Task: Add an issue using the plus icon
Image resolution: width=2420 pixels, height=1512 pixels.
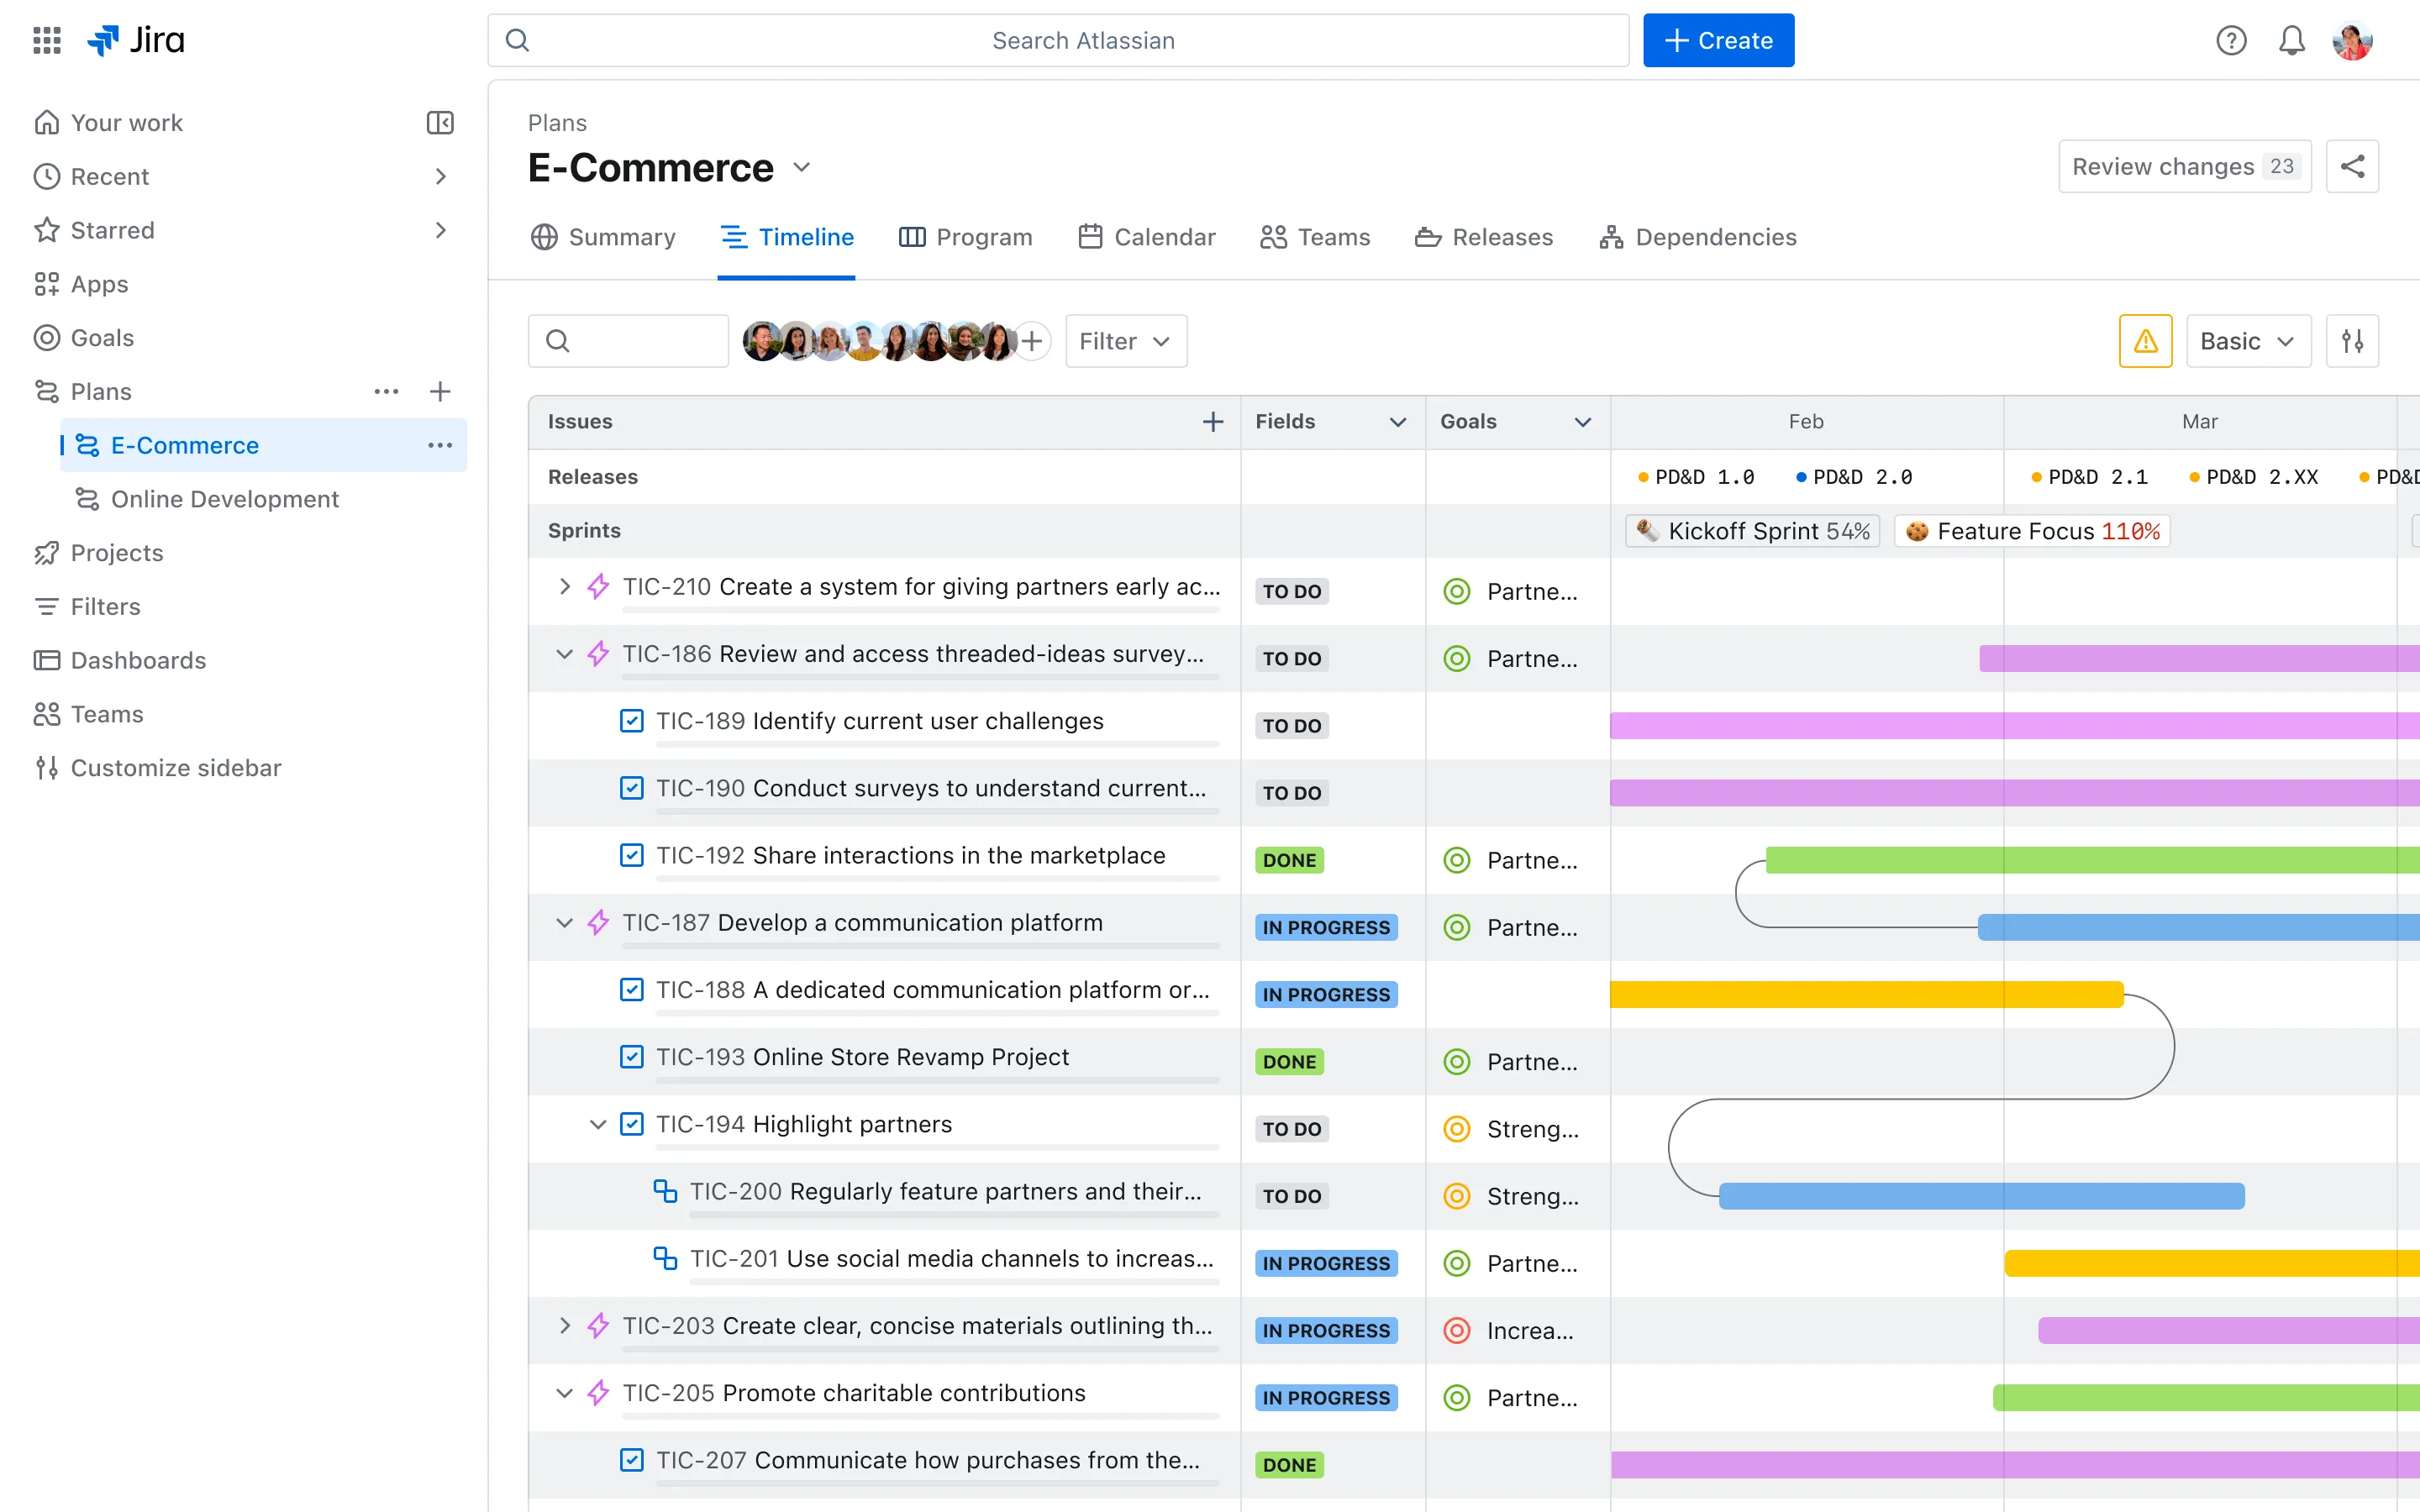Action: pos(1212,421)
